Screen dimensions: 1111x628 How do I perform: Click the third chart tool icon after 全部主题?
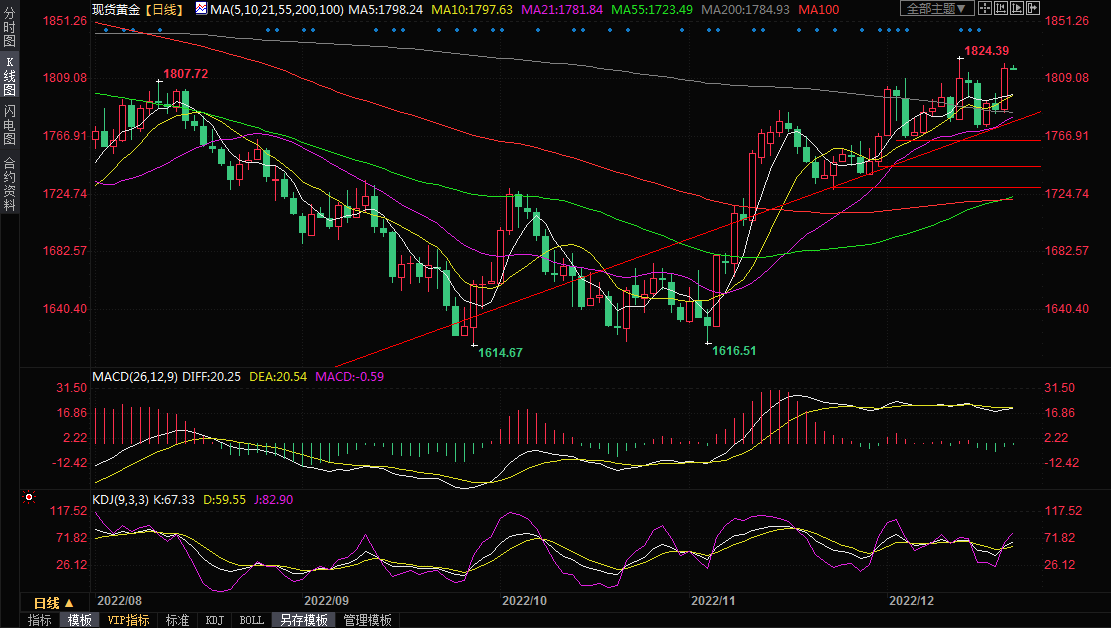1017,9
